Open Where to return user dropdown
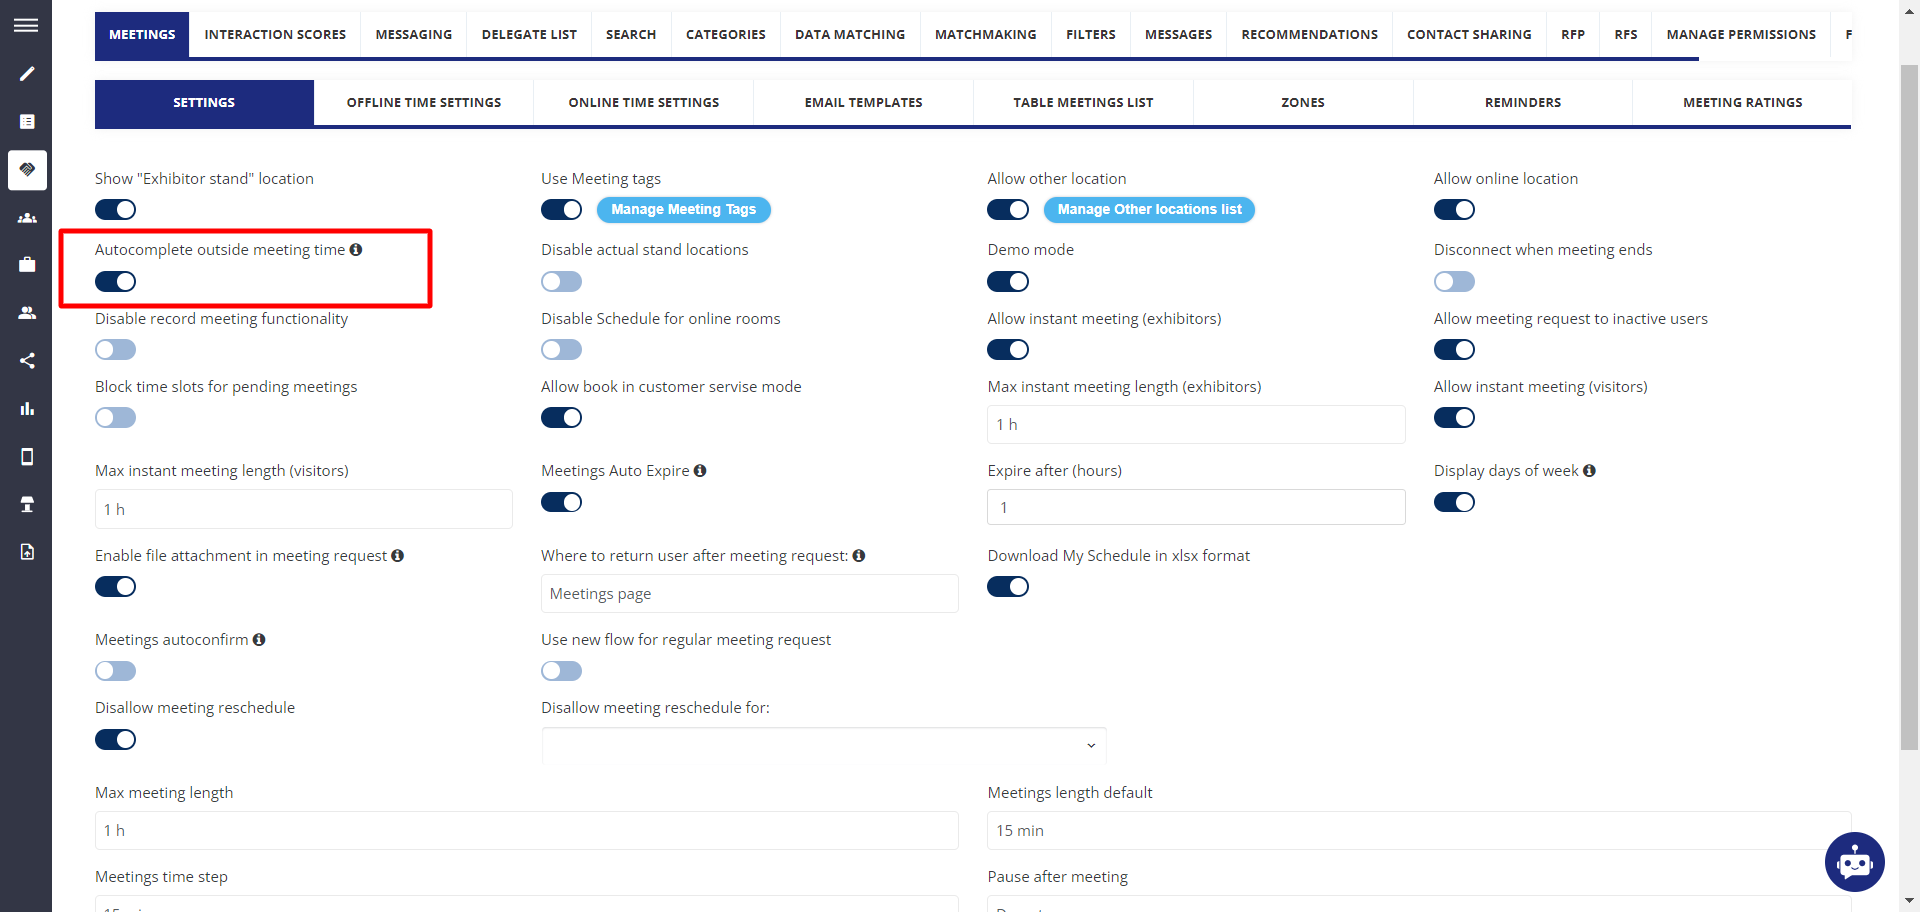Screen dimensions: 1920x912 [749, 594]
